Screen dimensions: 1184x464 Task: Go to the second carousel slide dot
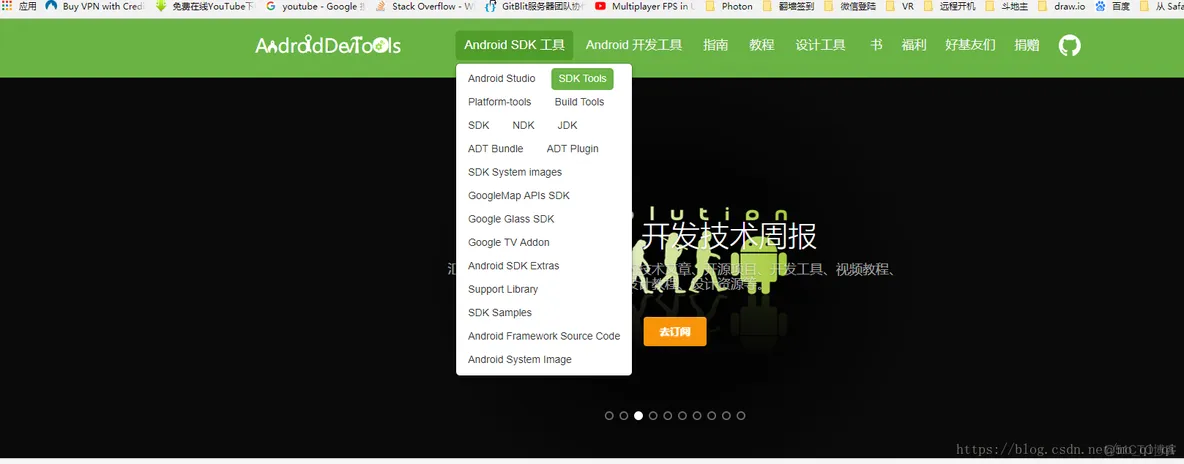(x=624, y=416)
